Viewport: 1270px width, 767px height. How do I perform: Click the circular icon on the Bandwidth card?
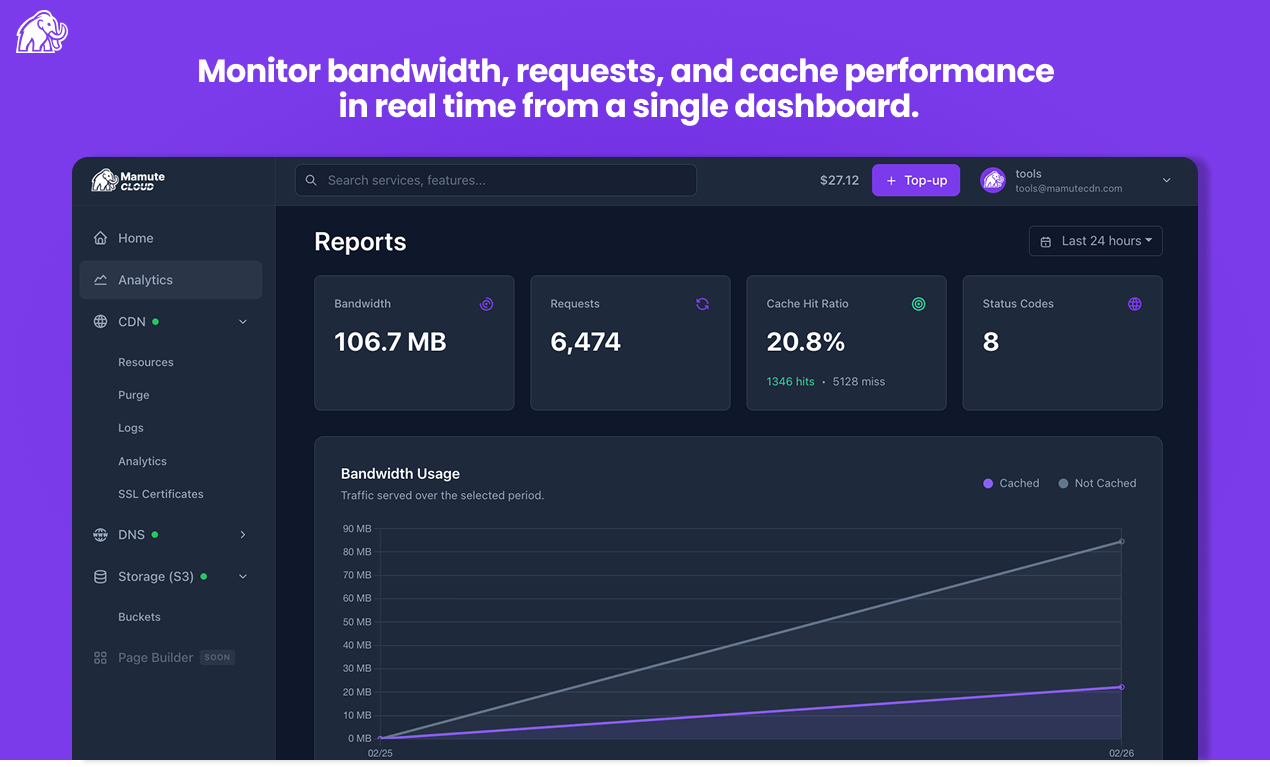[x=487, y=304]
